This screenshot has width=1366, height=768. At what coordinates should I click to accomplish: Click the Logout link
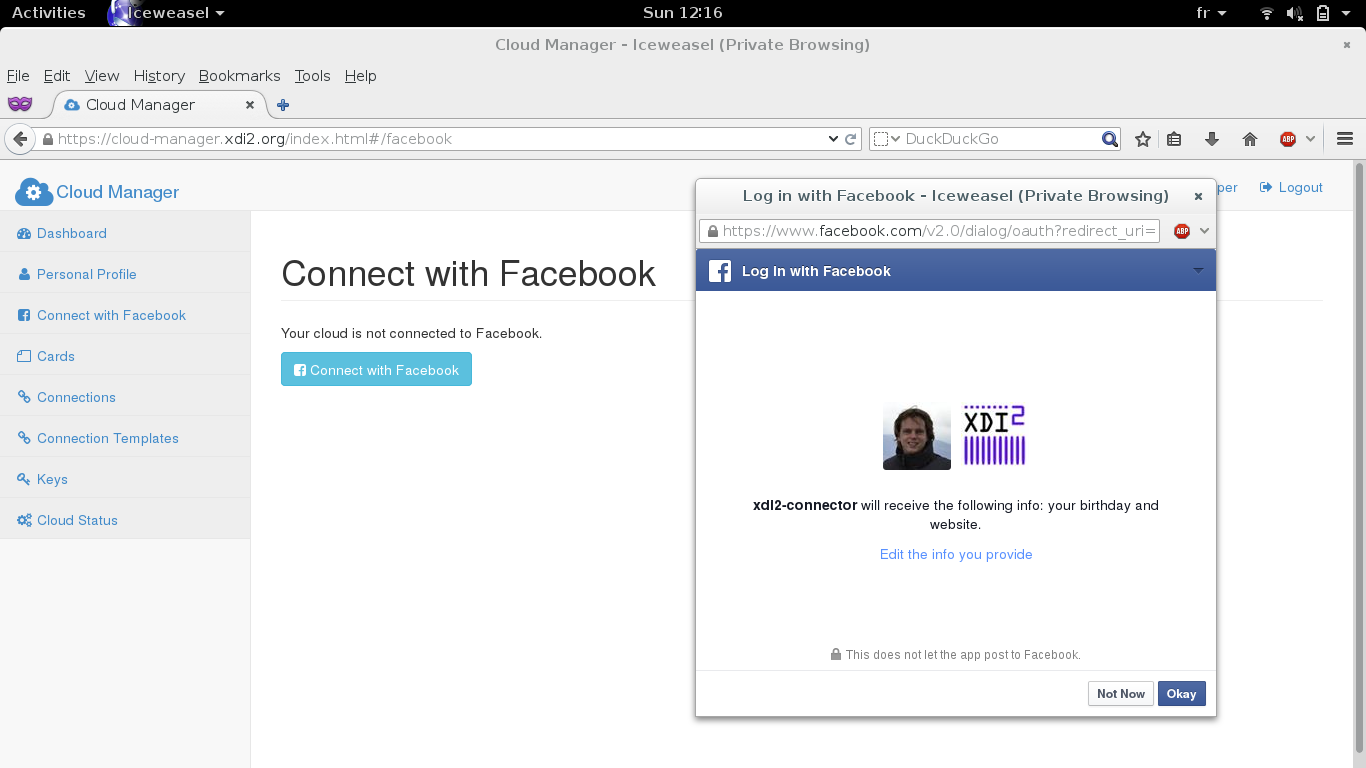[1291, 187]
